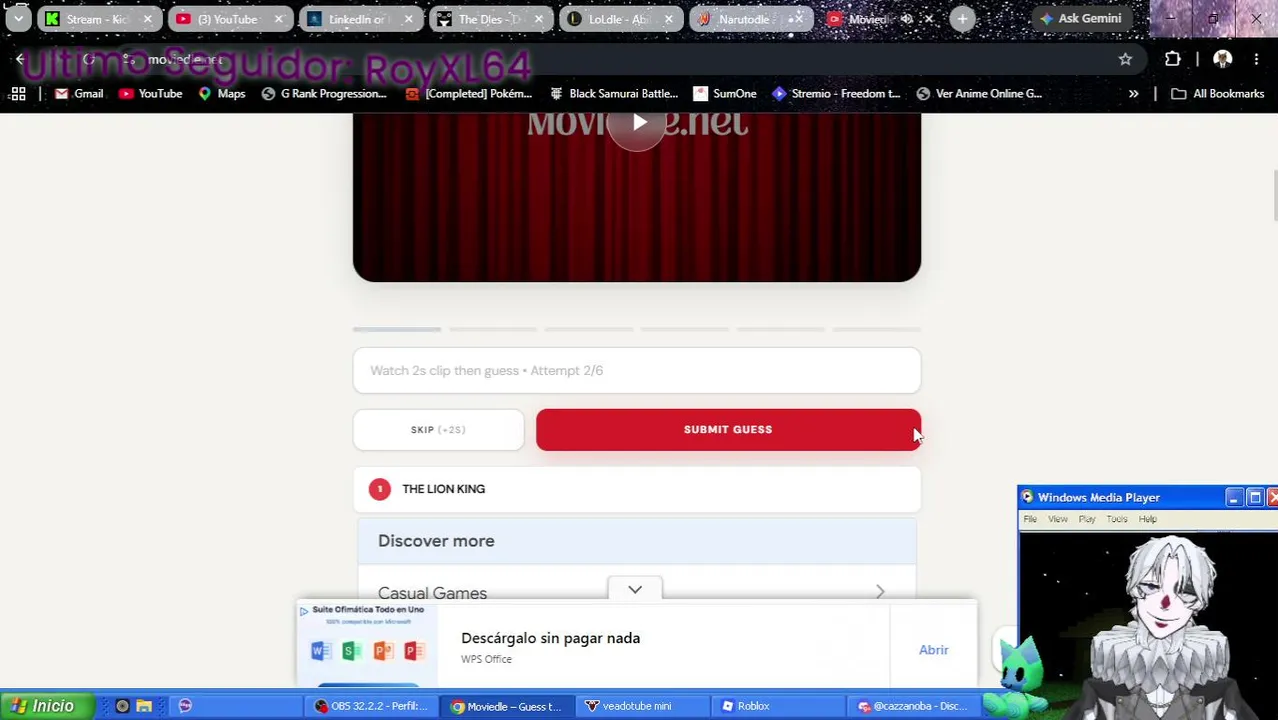Click the pink circular quick-launch icon

pos(185,706)
